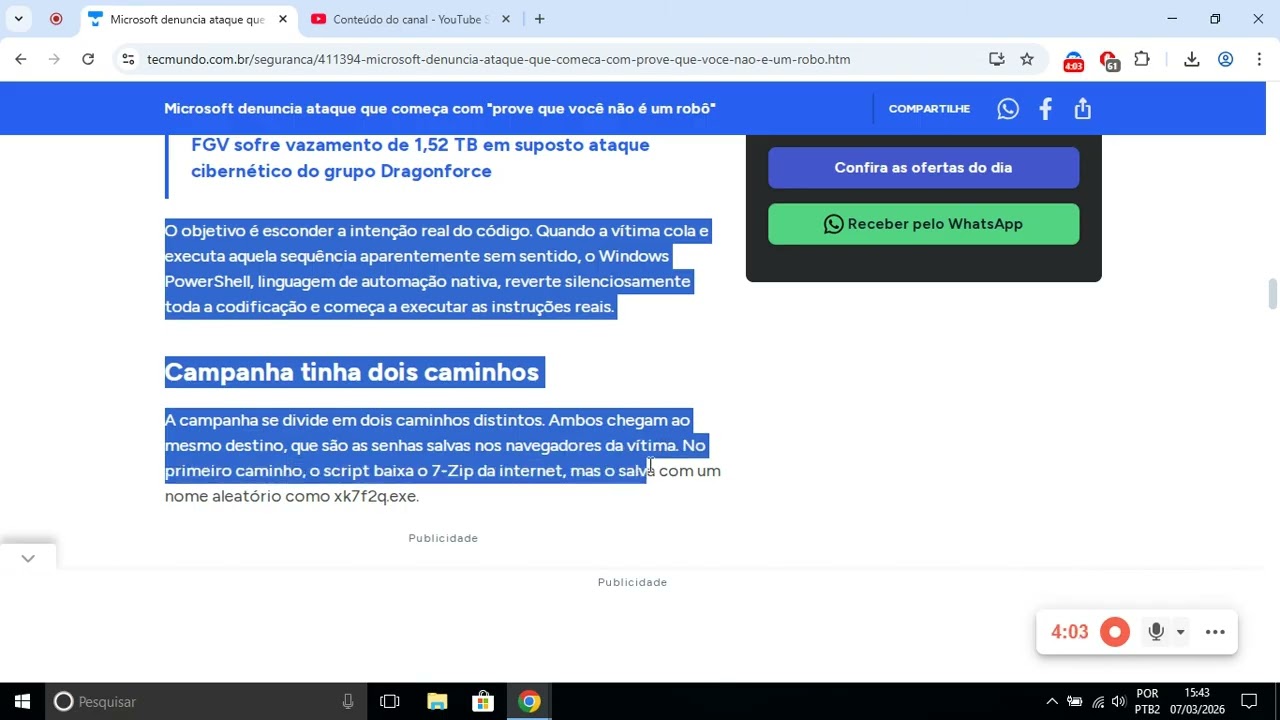Share article on Facebook
This screenshot has height=720, width=1280.
click(x=1045, y=109)
